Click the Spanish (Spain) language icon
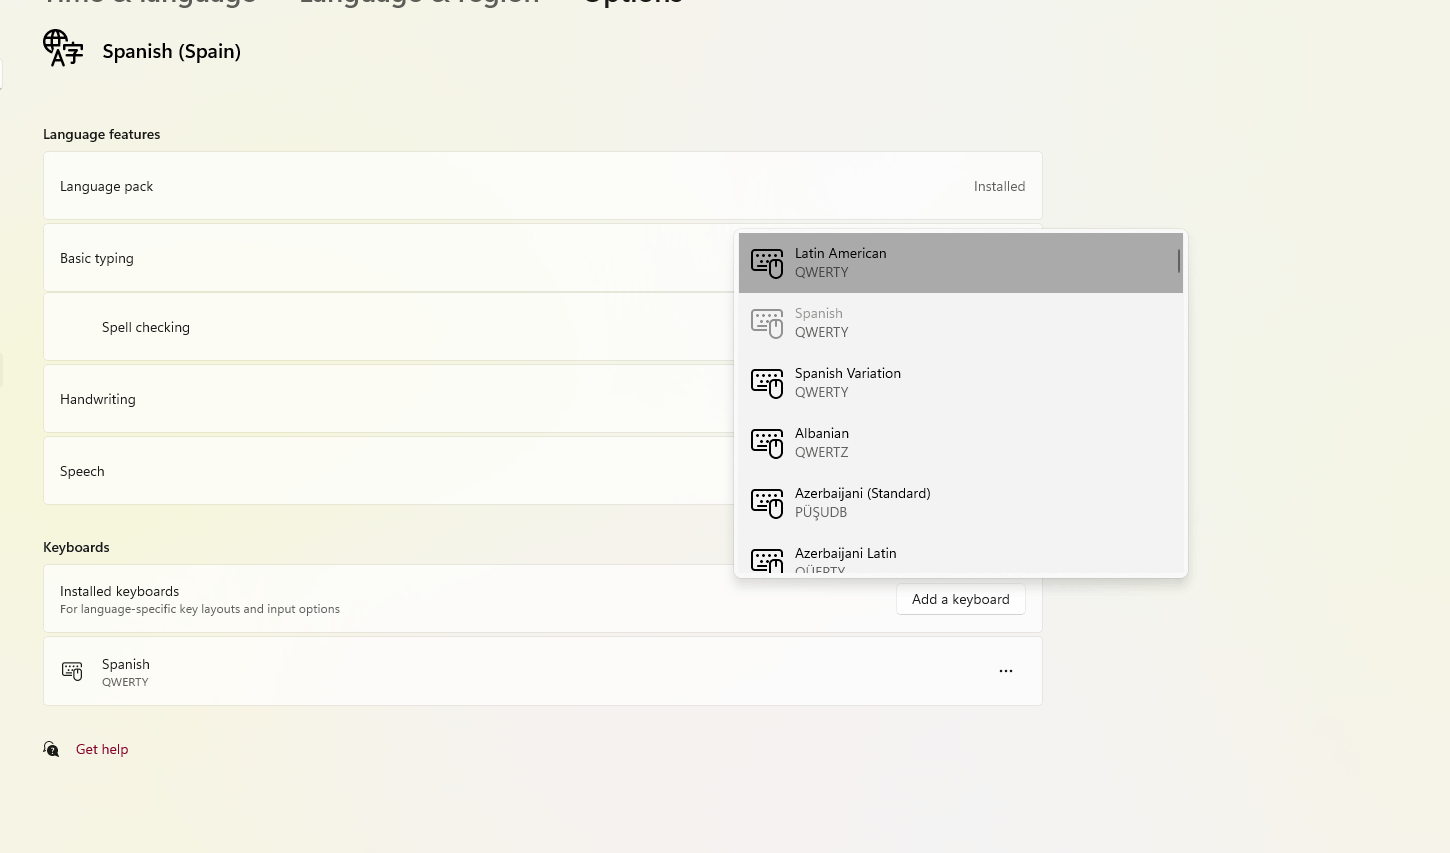Screen dimensions: 1450x853 [x=63, y=48]
